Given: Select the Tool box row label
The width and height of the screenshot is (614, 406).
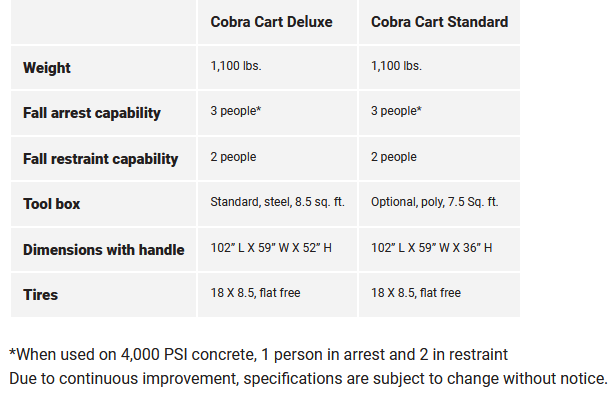Looking at the screenshot, I should [52, 203].
